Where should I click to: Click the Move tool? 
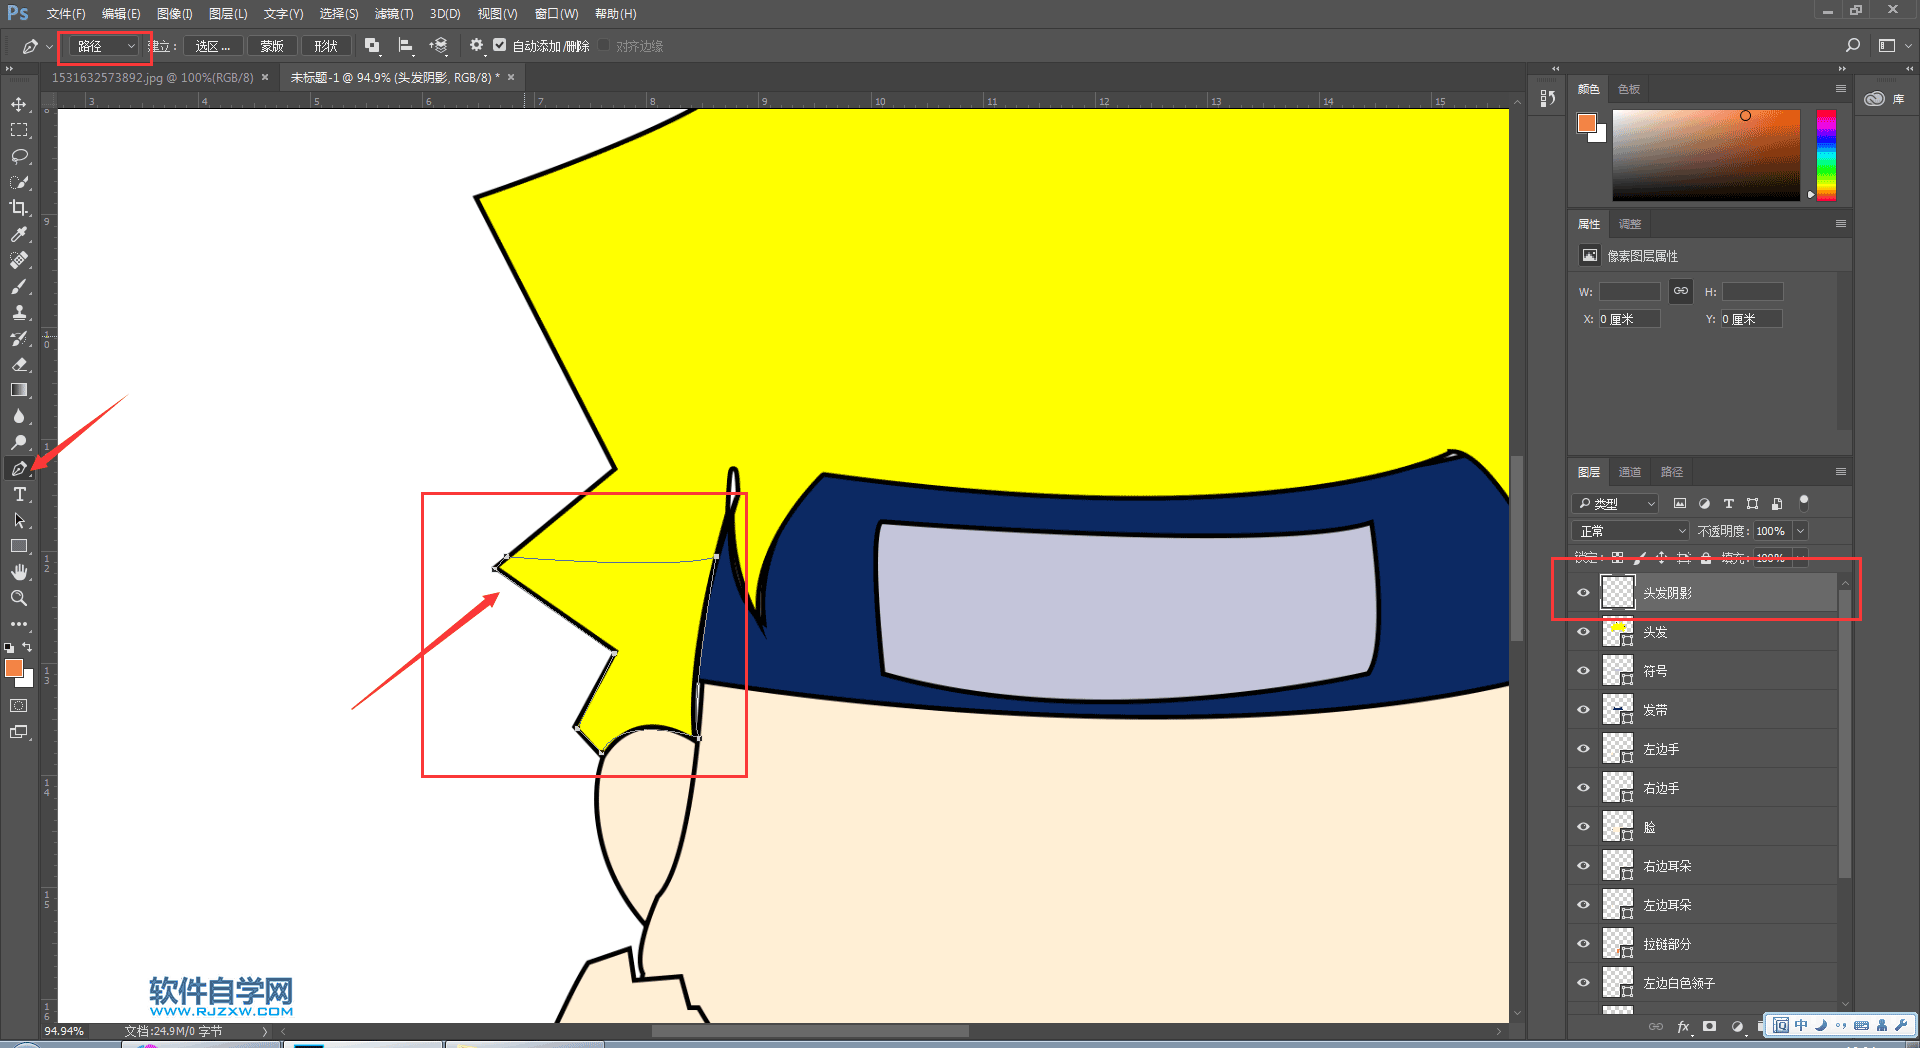point(19,104)
